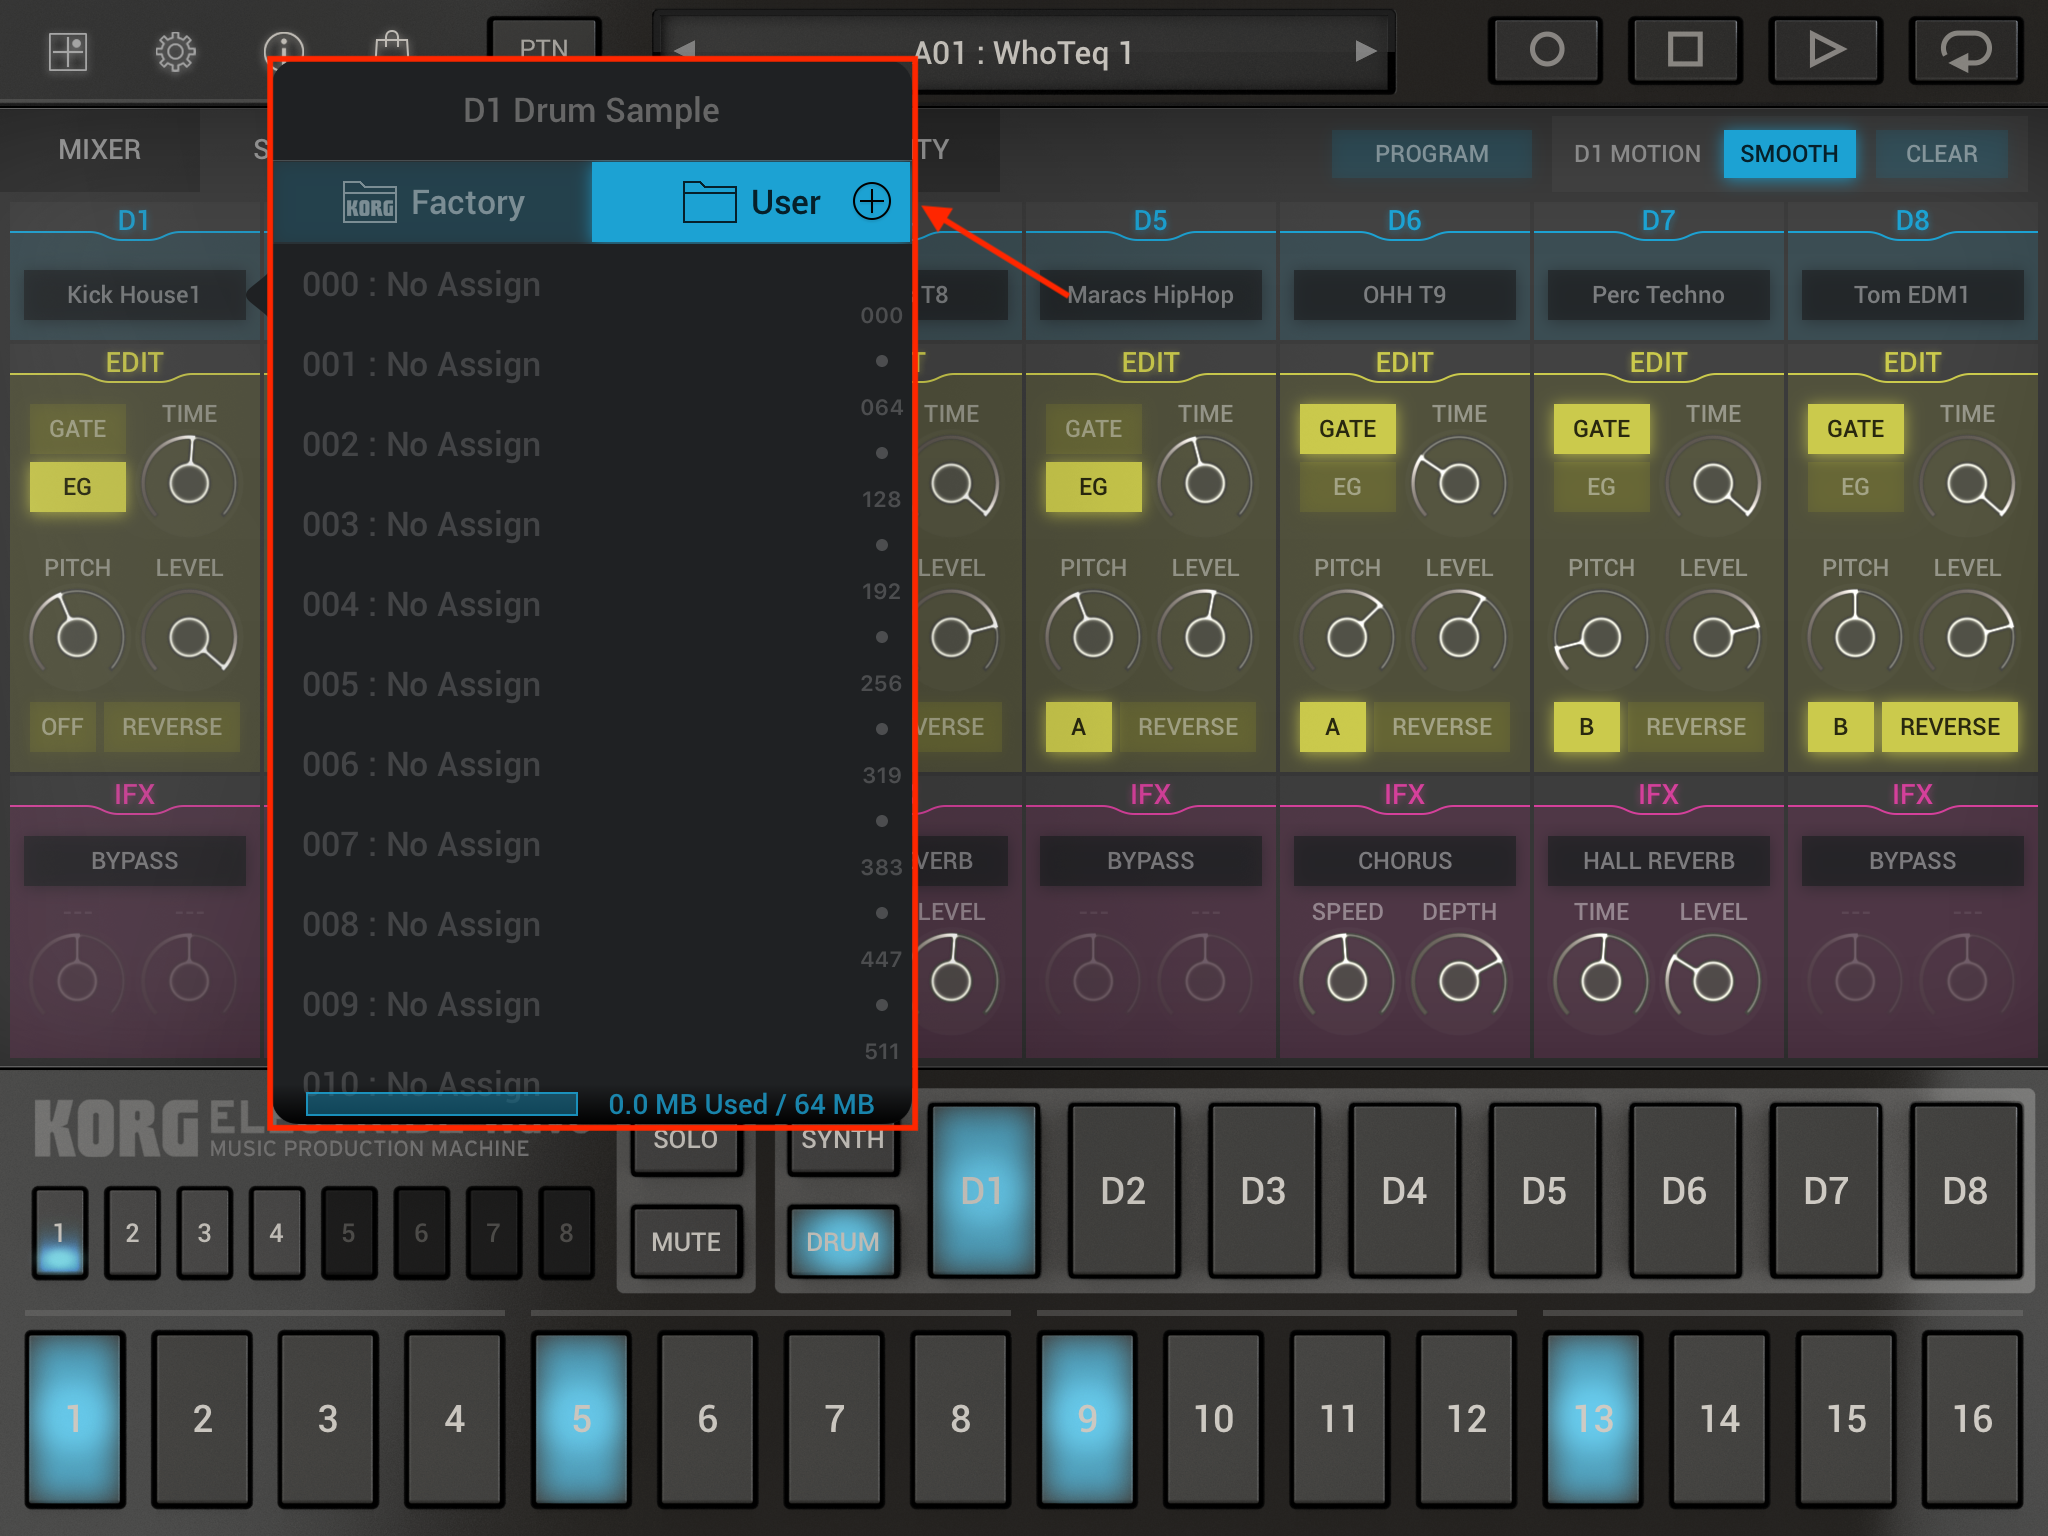
Task: Add user sample with plus icon
Action: (872, 201)
